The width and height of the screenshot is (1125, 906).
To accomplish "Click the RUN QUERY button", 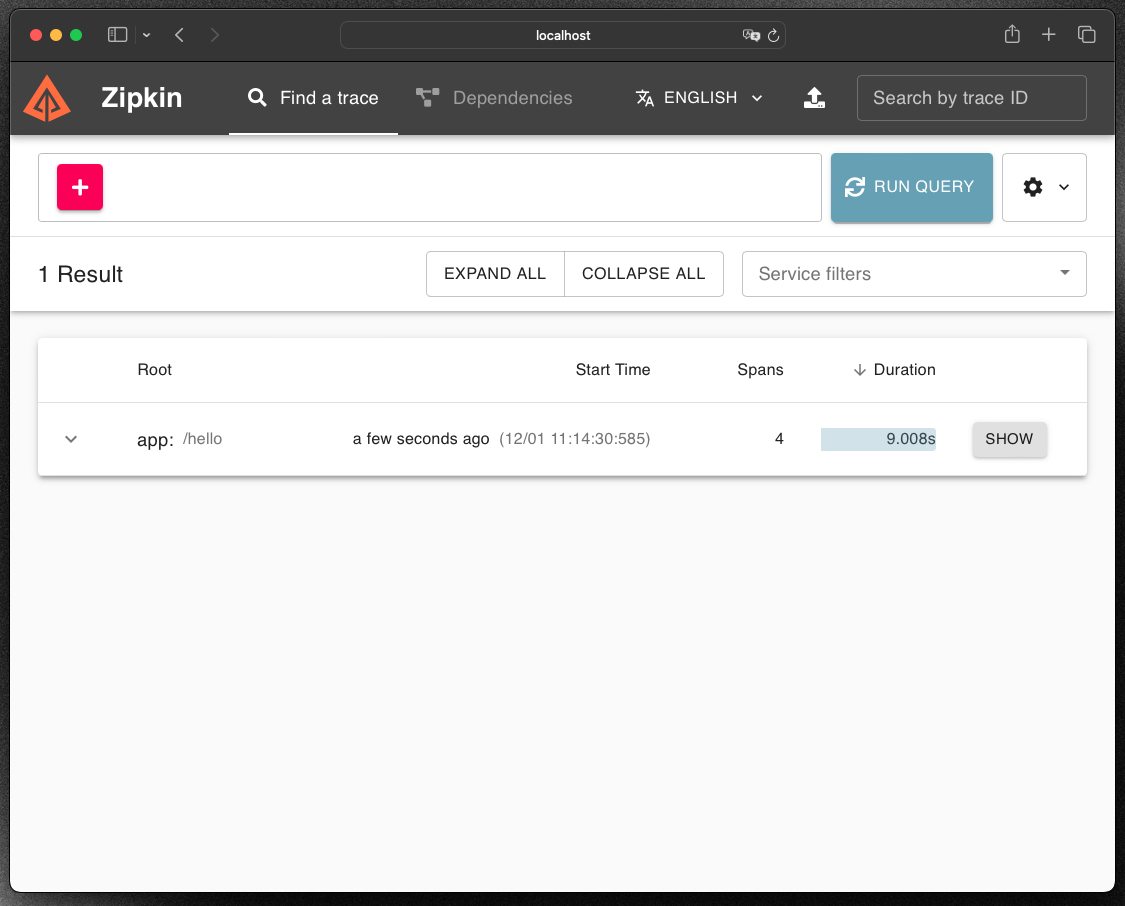I will click(911, 187).
